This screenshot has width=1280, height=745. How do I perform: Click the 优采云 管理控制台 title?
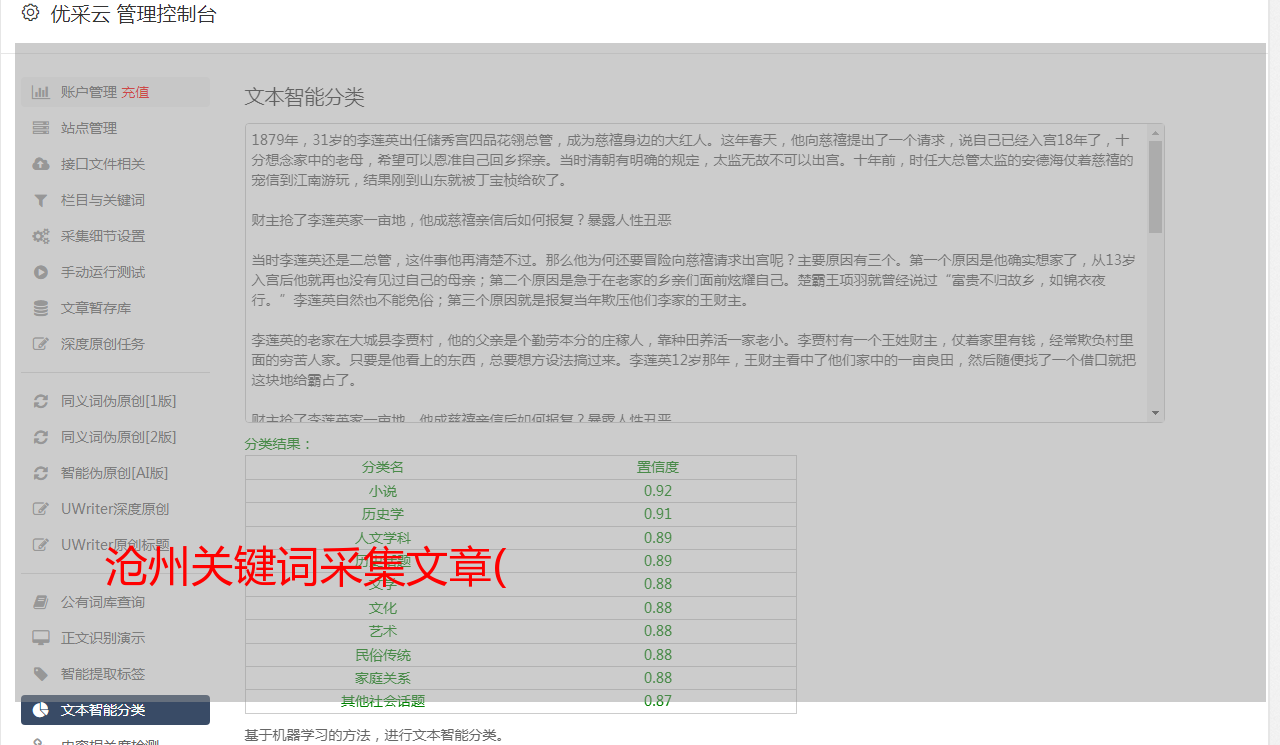(133, 14)
